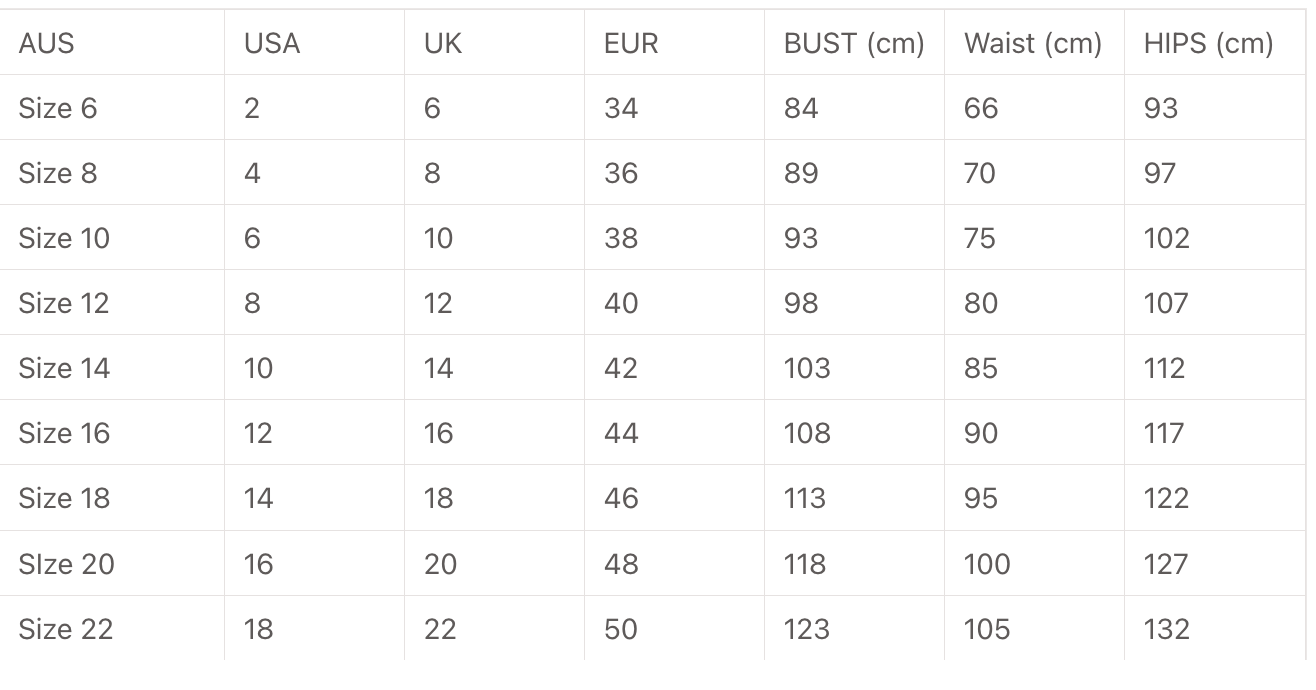The width and height of the screenshot is (1316, 690).
Task: Select the BUST (cm) header
Action: [854, 43]
